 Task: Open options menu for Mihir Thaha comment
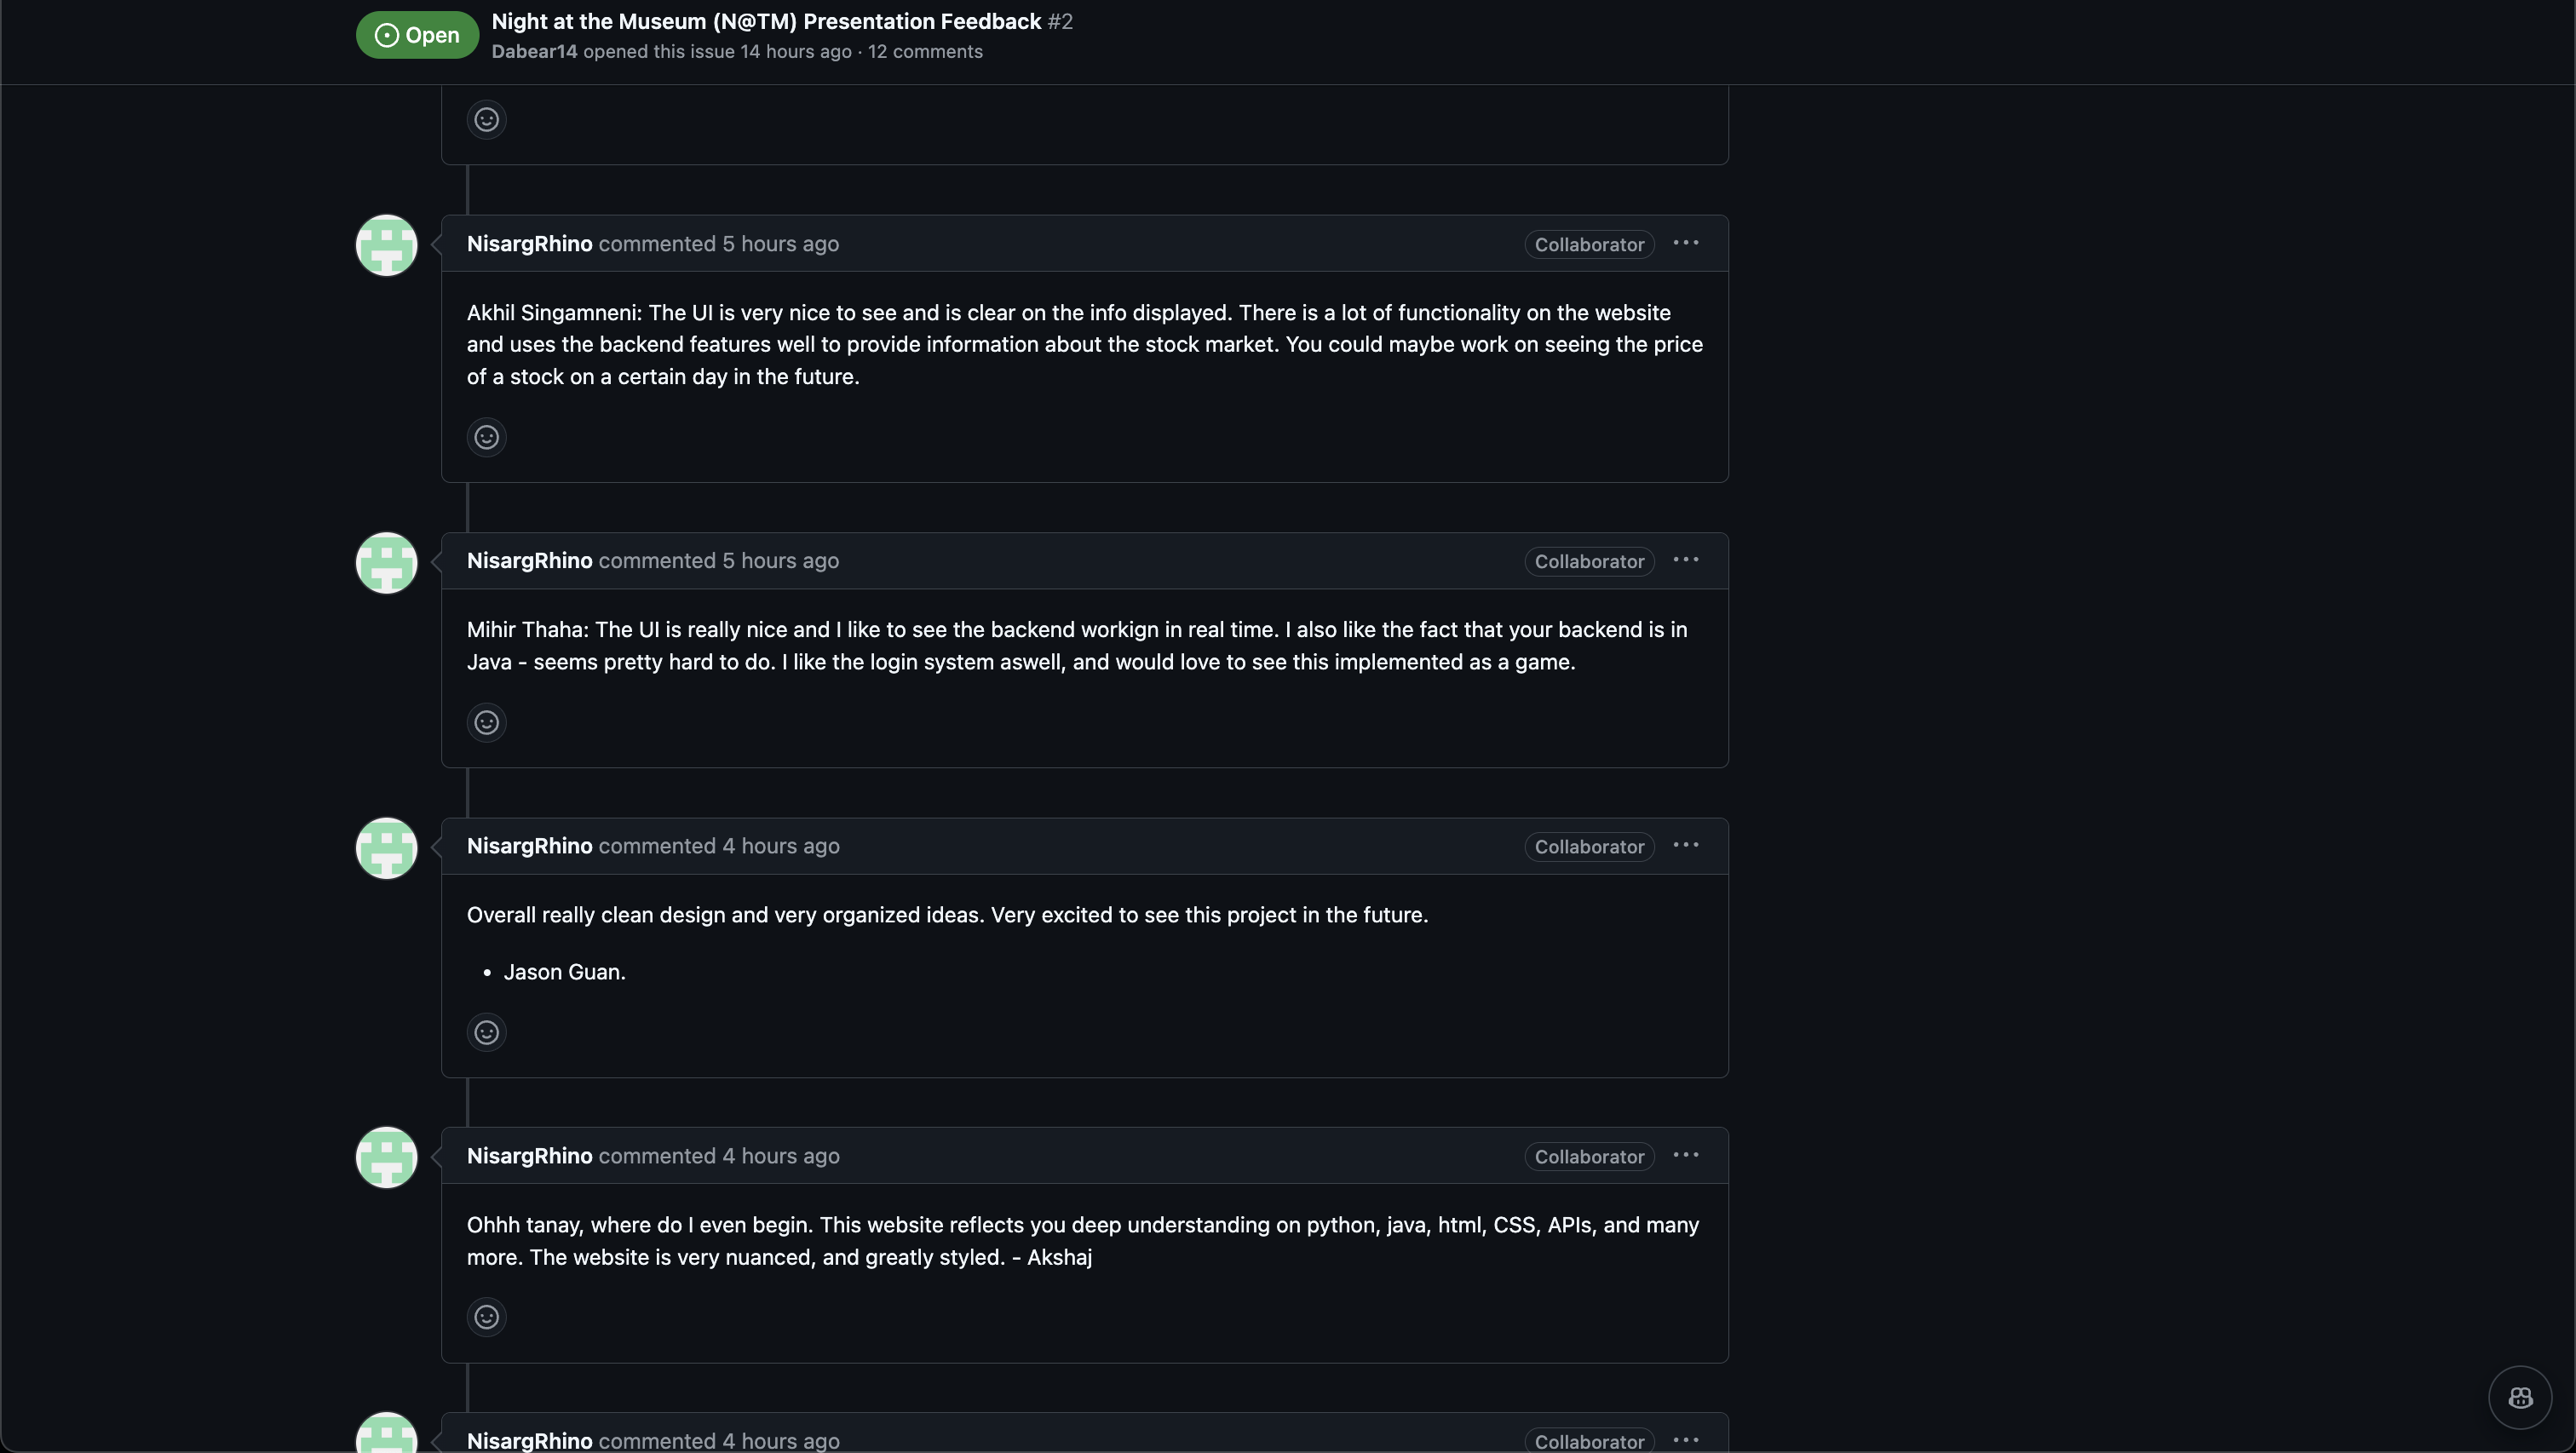[1685, 560]
